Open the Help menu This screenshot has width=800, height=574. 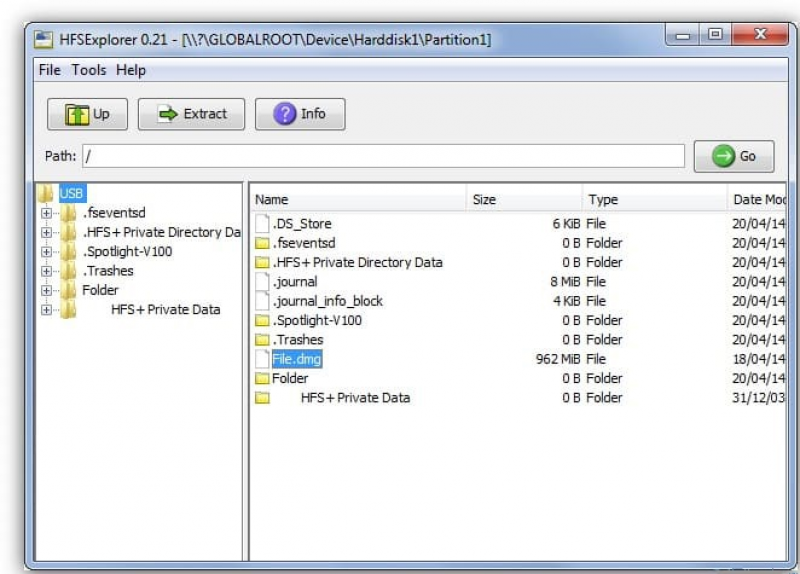pos(131,70)
